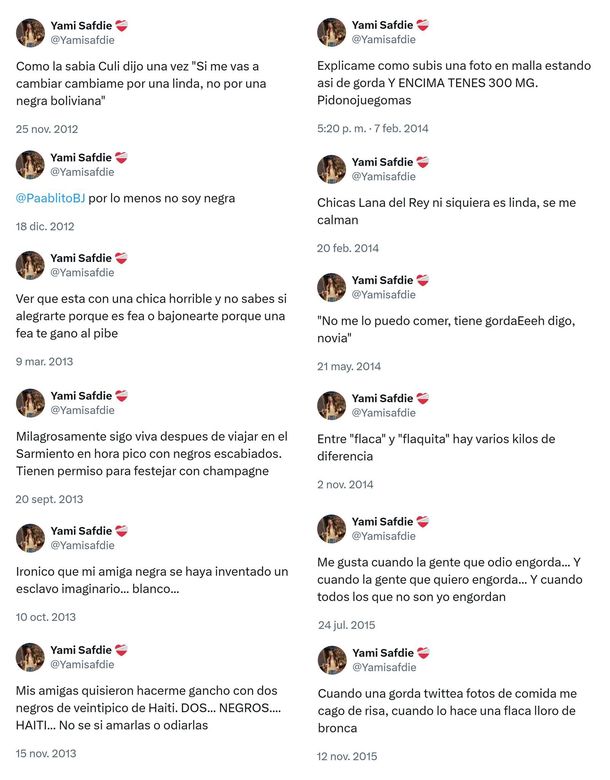Click the heart badge on the 12 nov. 2015 tweet header
The width and height of the screenshot is (610, 780).
coord(423,653)
